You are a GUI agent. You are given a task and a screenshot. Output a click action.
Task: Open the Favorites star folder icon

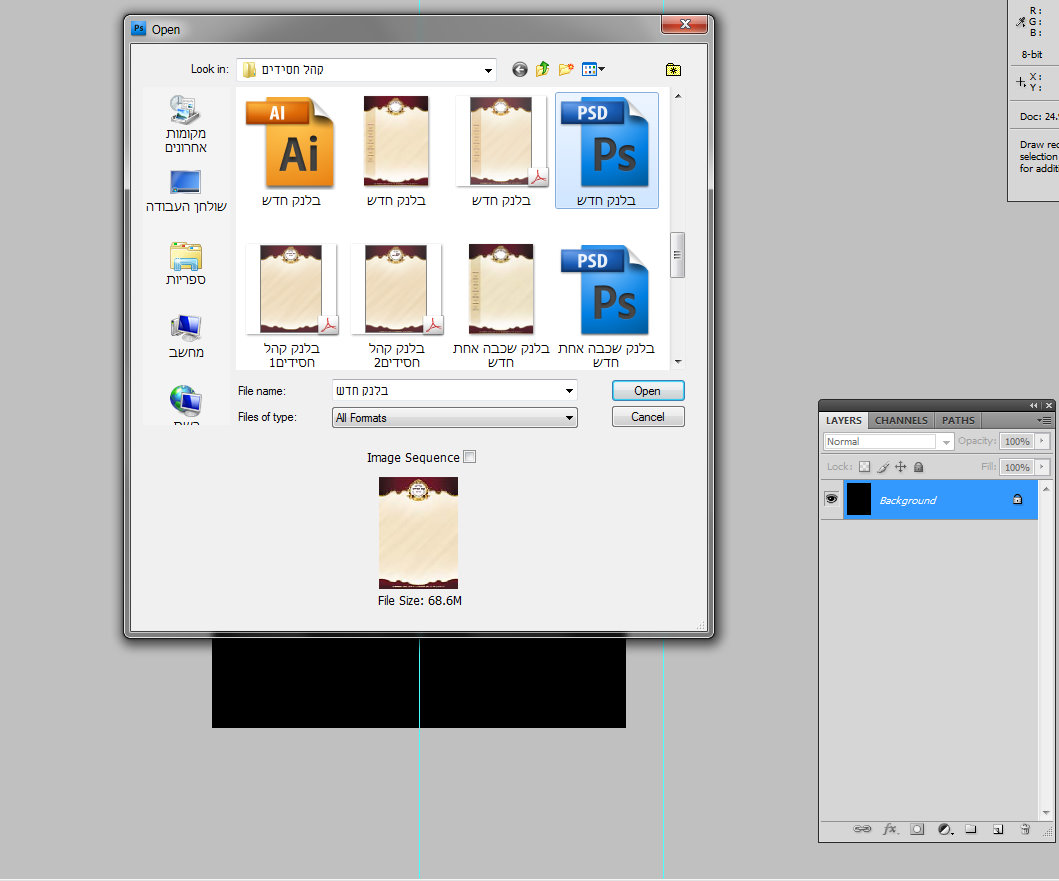tap(673, 69)
